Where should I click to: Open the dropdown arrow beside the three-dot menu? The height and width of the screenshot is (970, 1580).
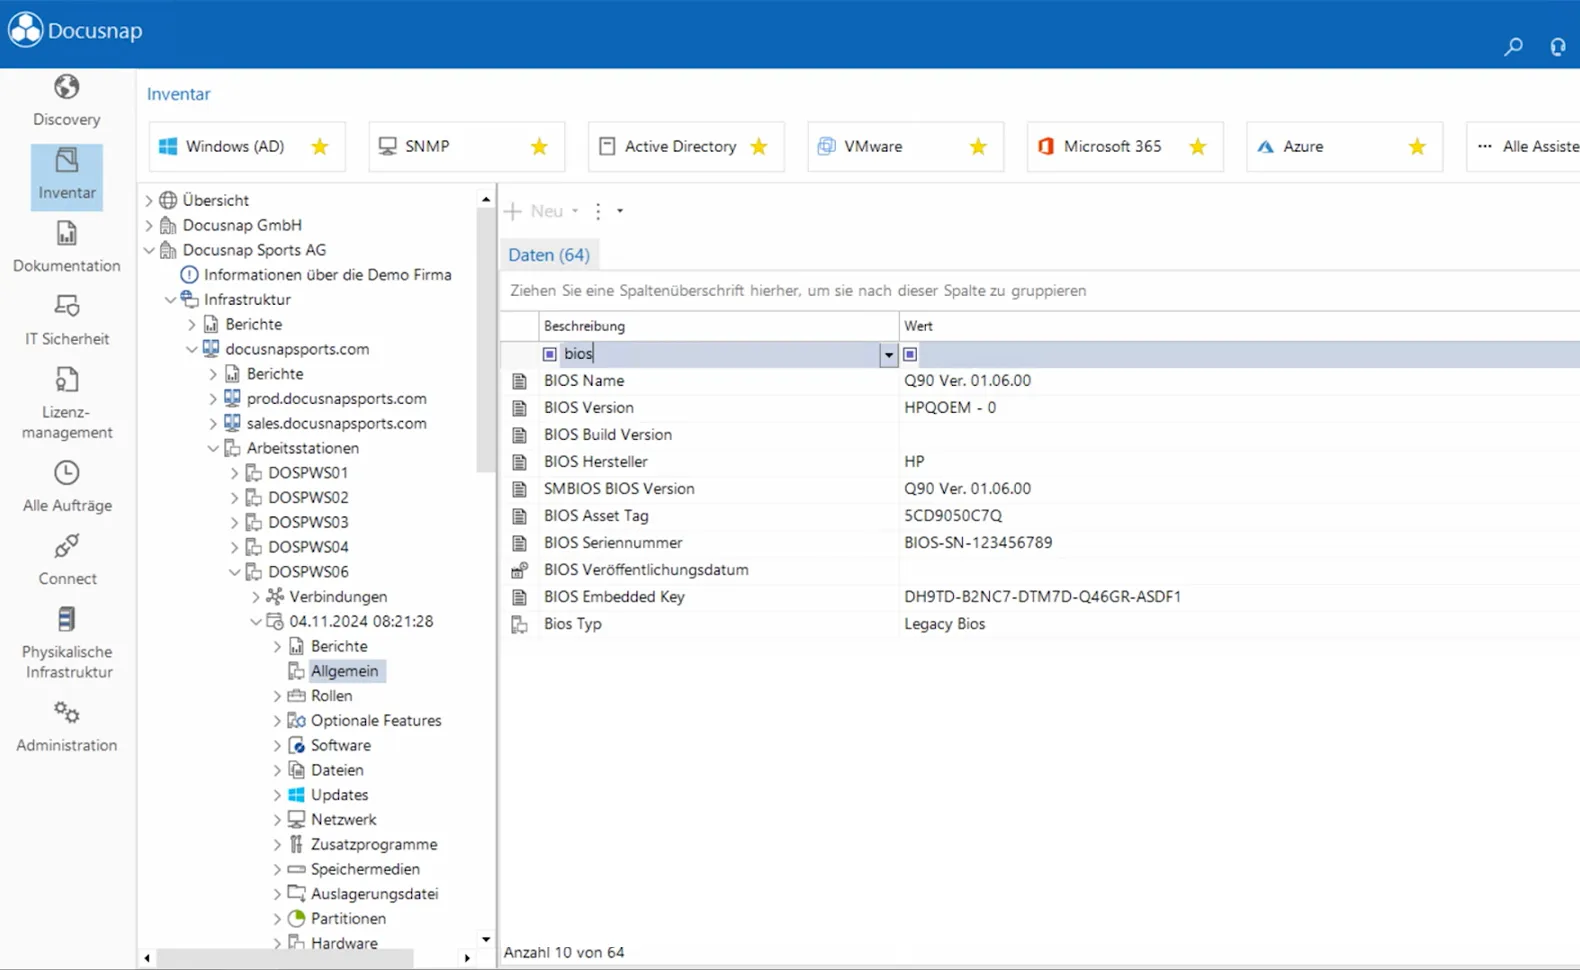[x=620, y=211]
